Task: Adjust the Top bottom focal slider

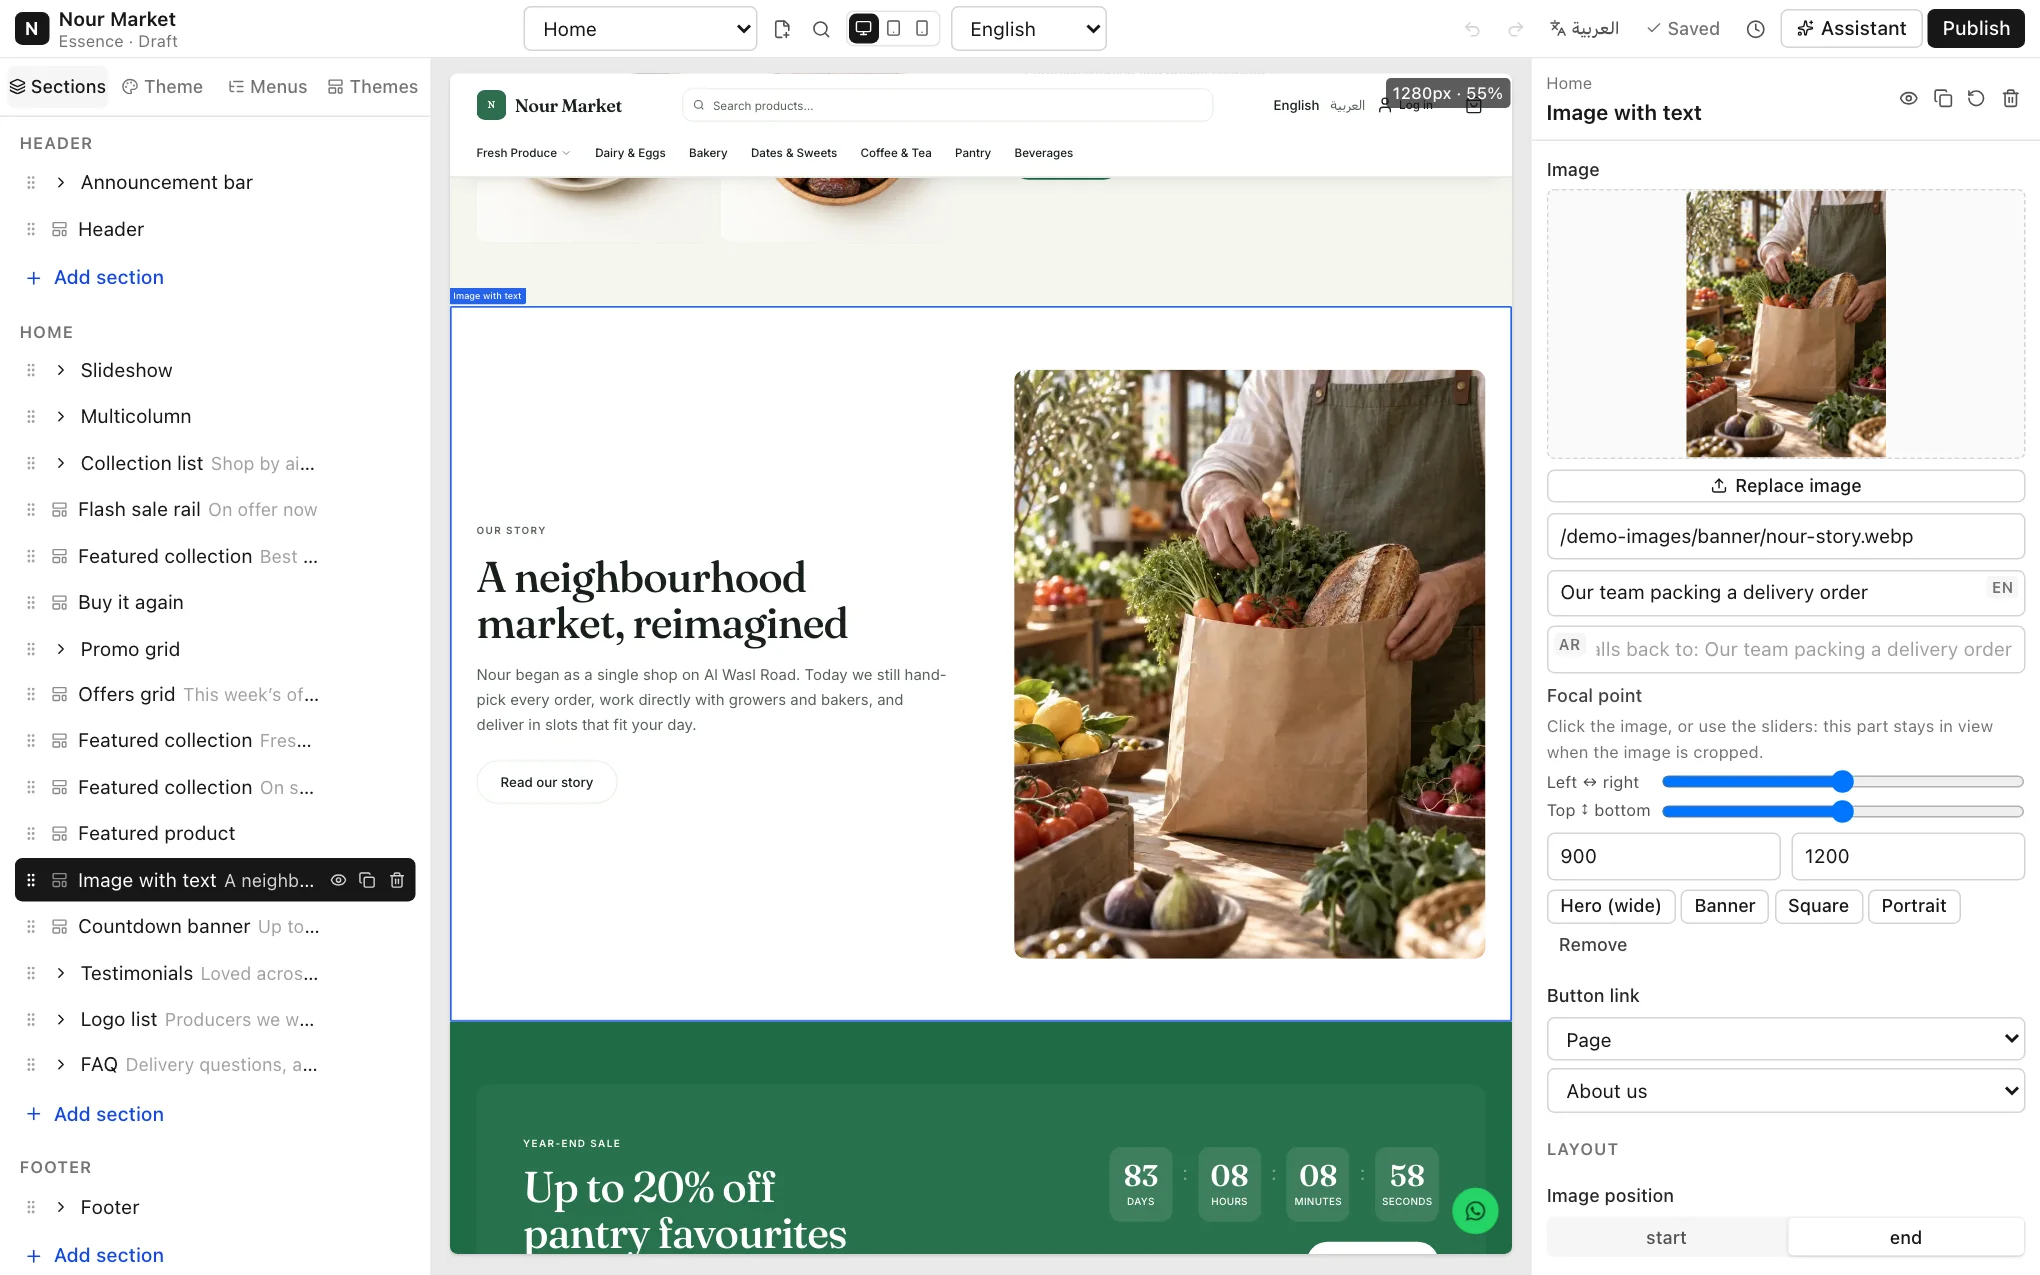Action: pos(1842,811)
